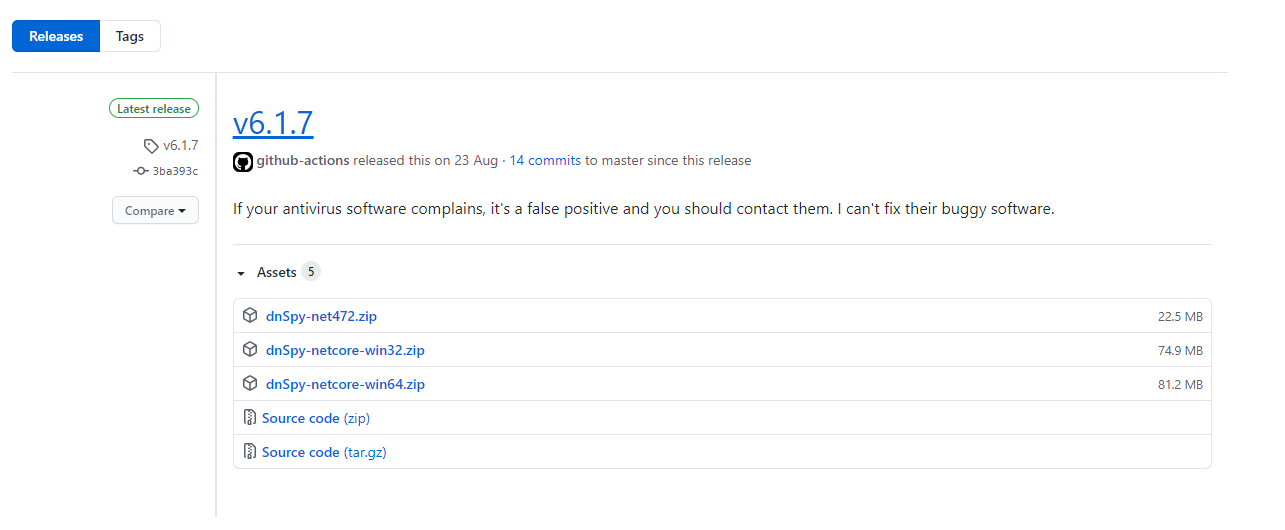Click the Assets count badge 5
This screenshot has height=530, width=1285.
pyautogui.click(x=311, y=272)
